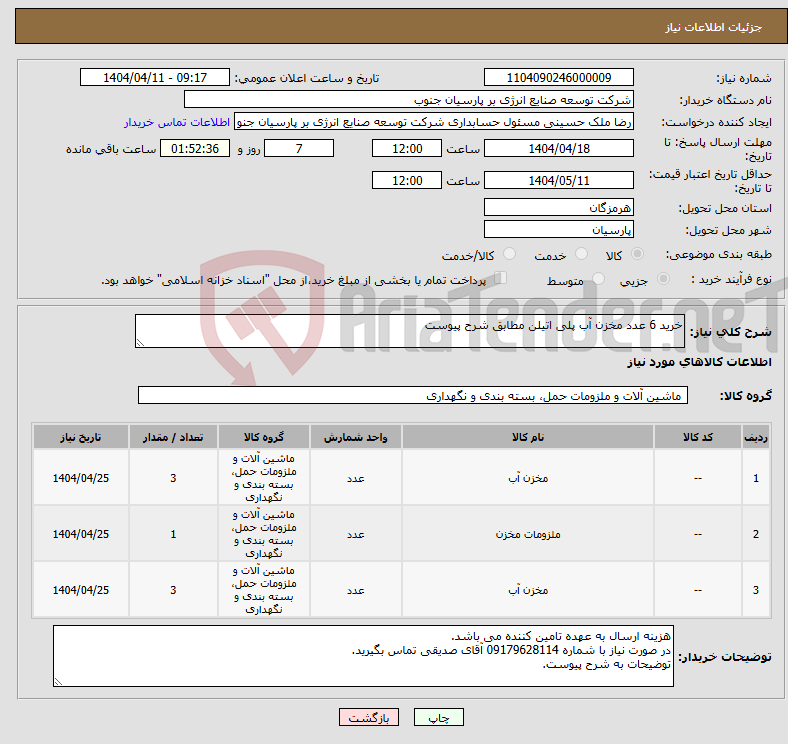Click the announcement date field 1404/04/11 - 09:17
Viewport: 788px width, 744px height.
coord(155,77)
